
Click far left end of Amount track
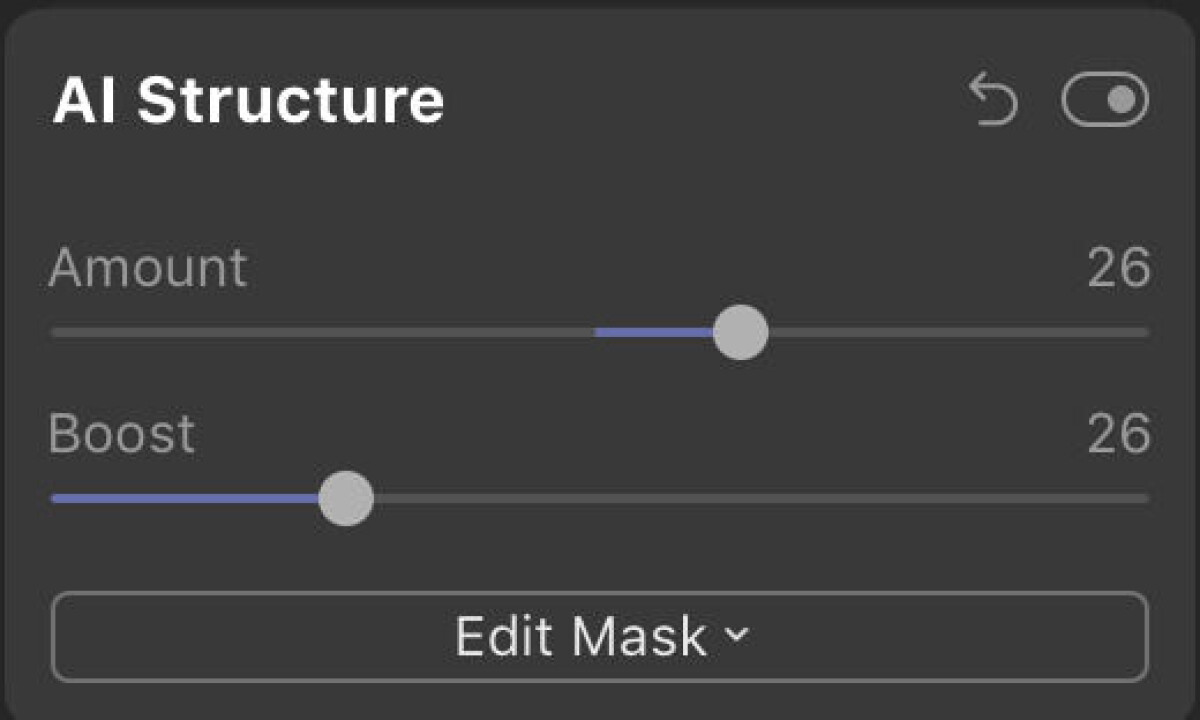[56, 332]
